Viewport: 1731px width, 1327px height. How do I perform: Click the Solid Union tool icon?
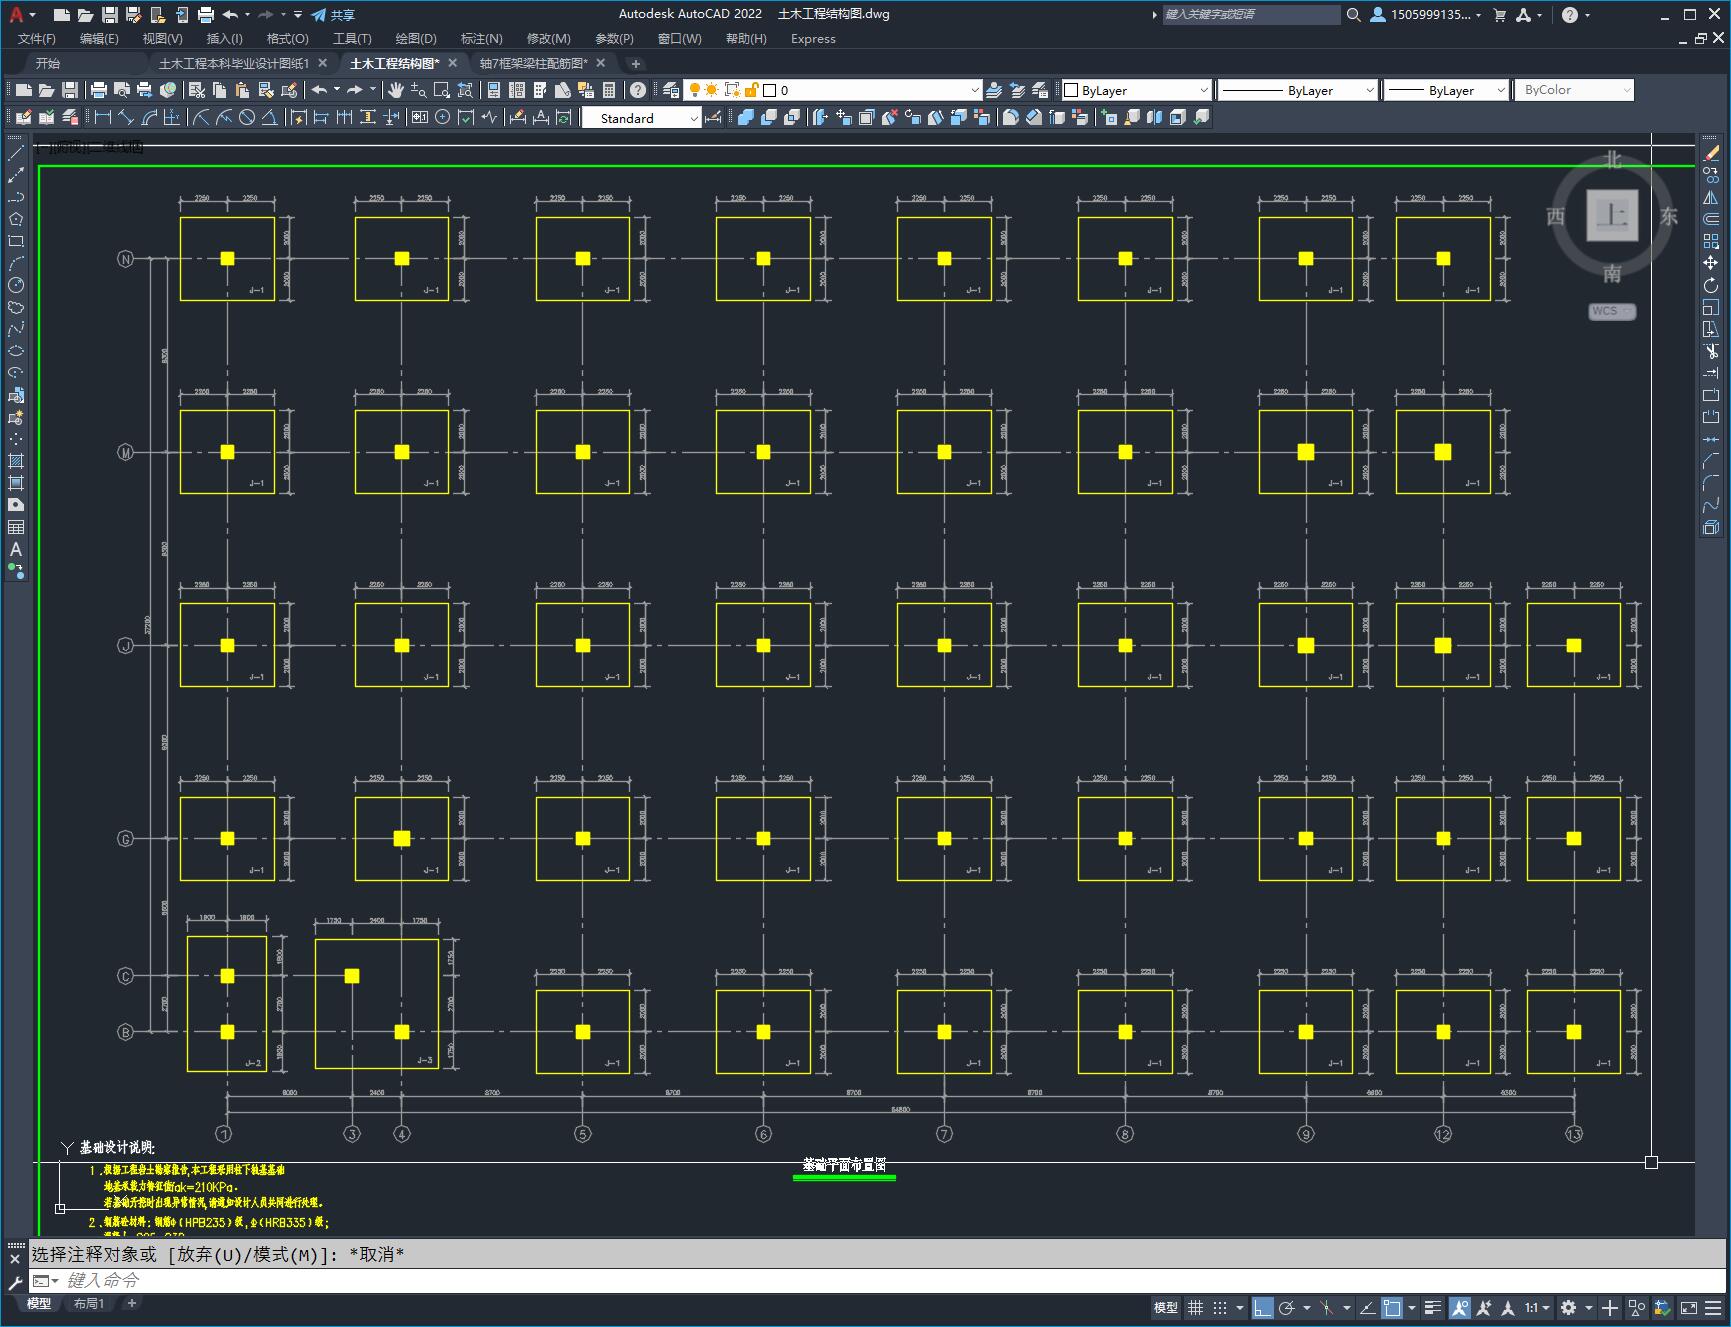coord(746,117)
